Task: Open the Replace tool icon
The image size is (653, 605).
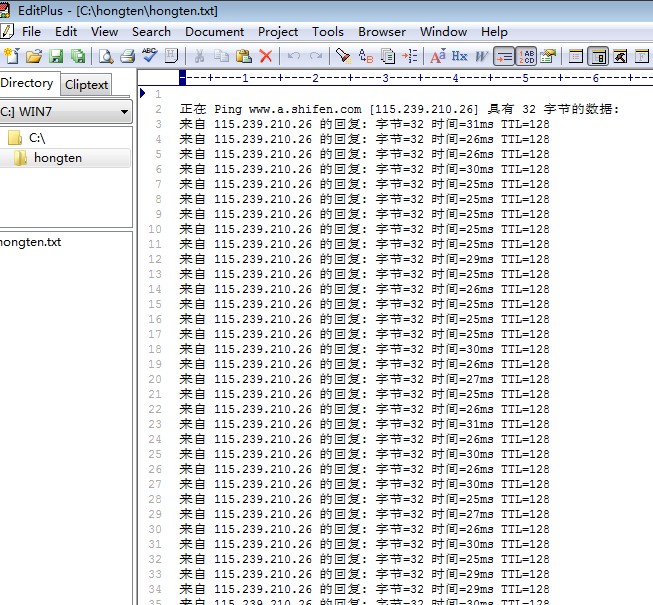Action: (x=366, y=56)
